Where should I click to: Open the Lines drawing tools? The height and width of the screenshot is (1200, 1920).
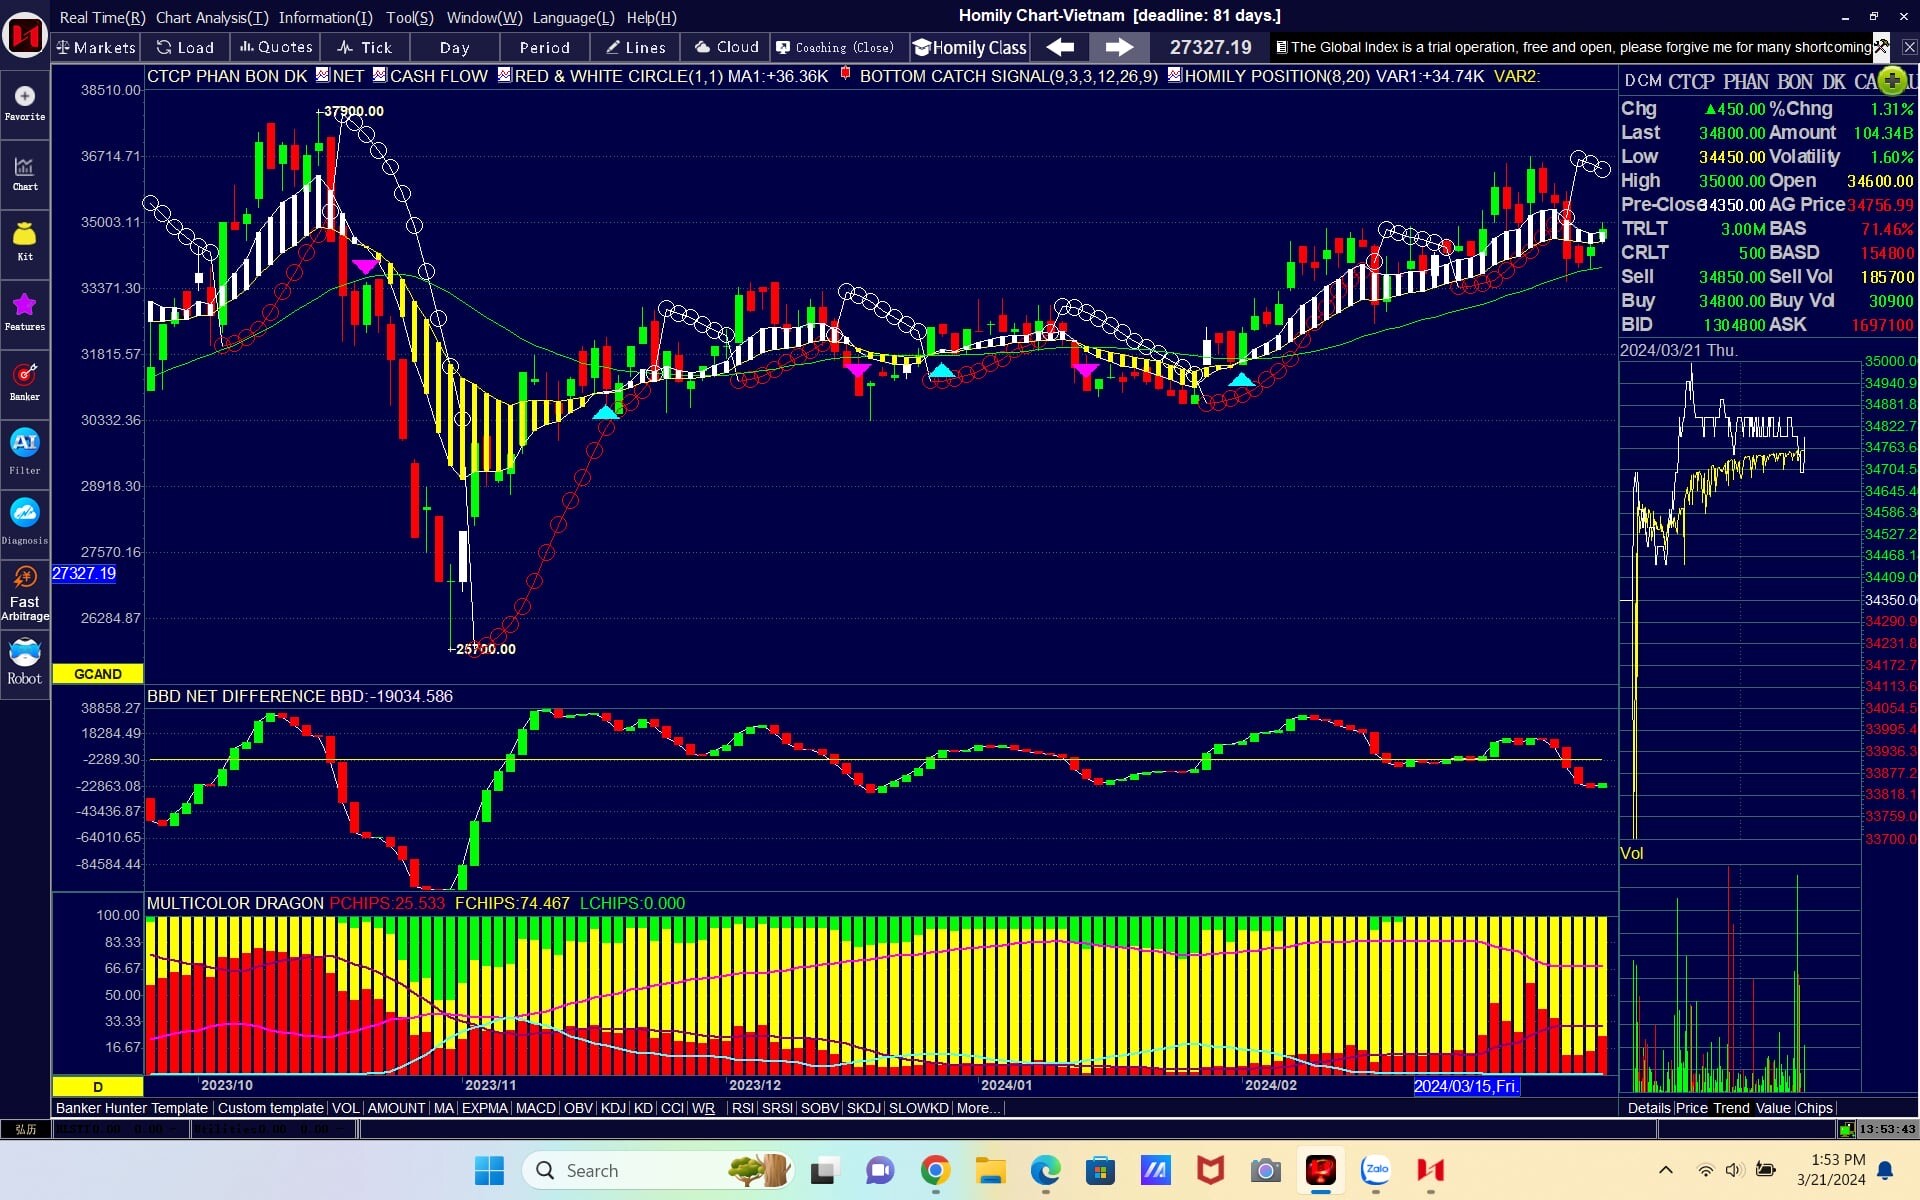tap(636, 47)
